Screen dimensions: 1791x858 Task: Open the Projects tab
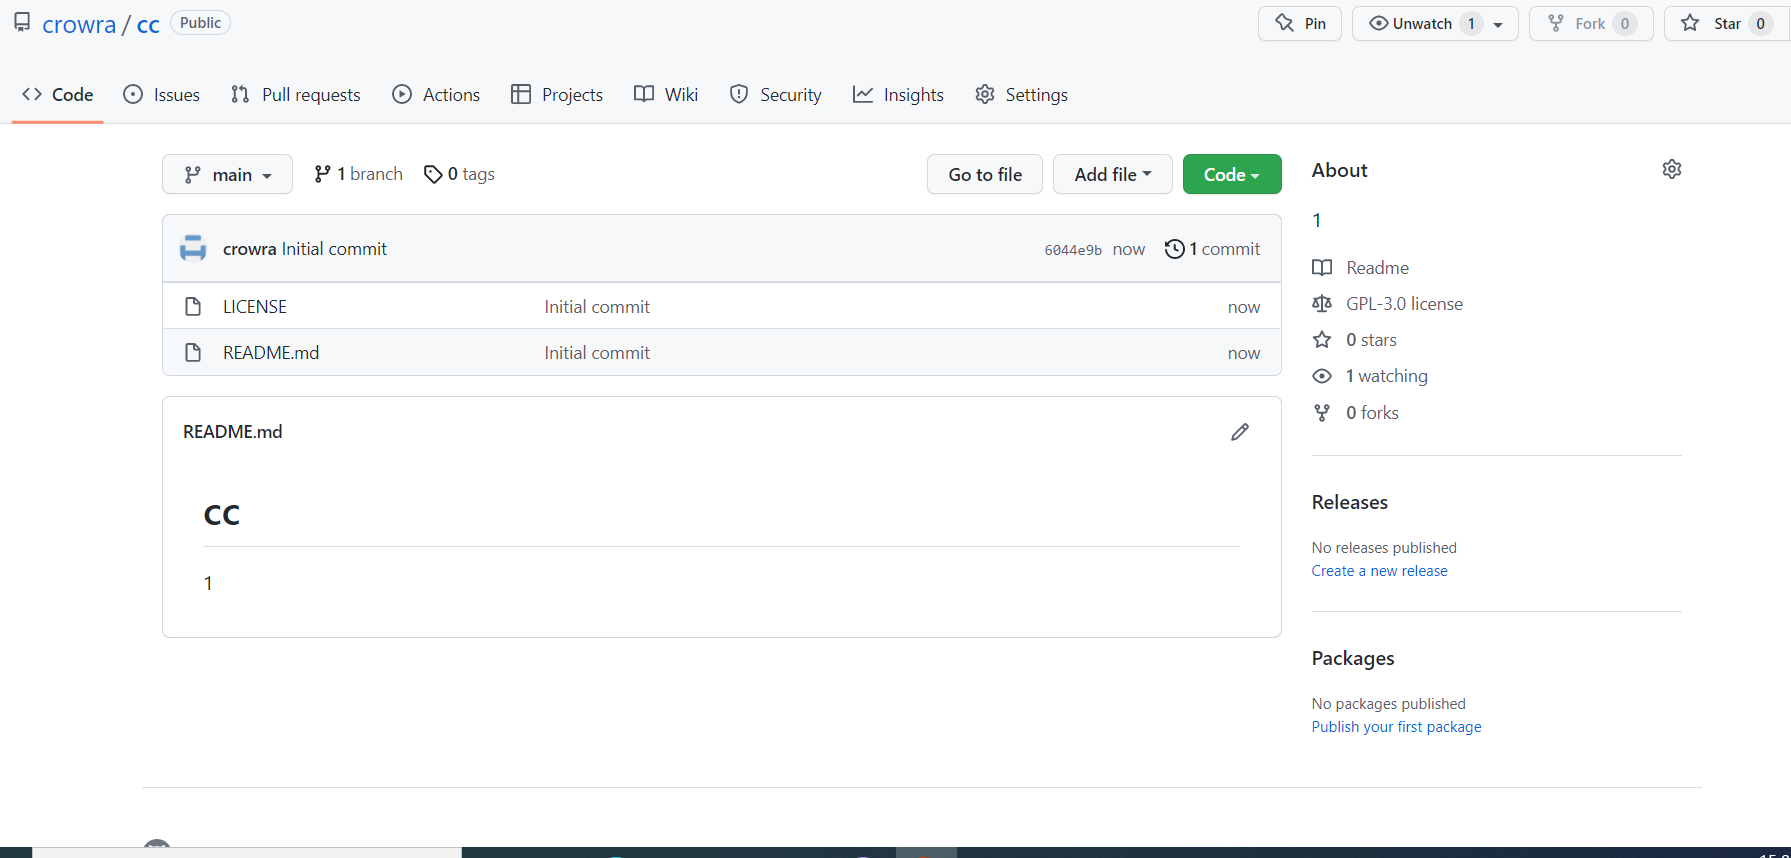pos(557,95)
